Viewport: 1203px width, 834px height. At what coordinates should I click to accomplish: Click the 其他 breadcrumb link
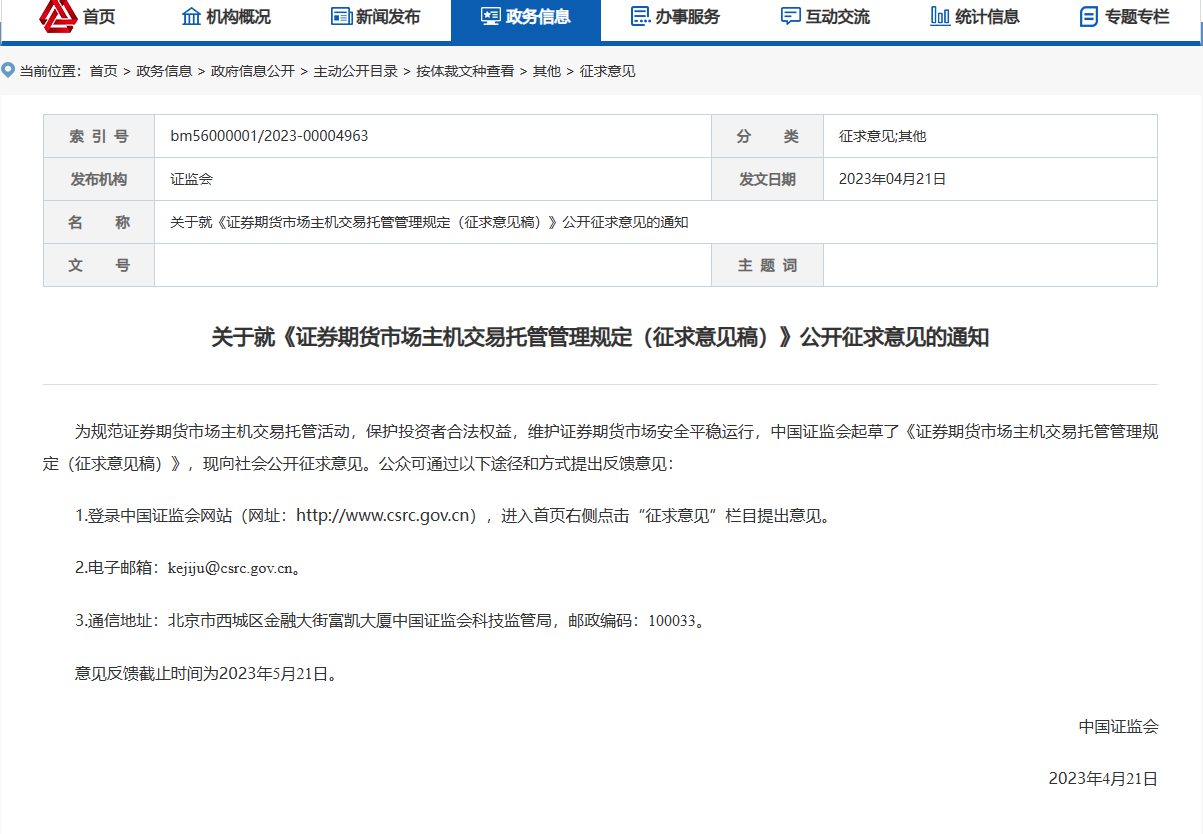546,71
